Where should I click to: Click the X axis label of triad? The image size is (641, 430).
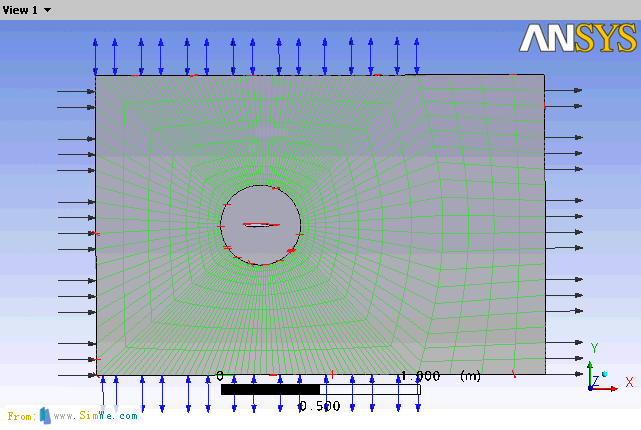(x=629, y=382)
